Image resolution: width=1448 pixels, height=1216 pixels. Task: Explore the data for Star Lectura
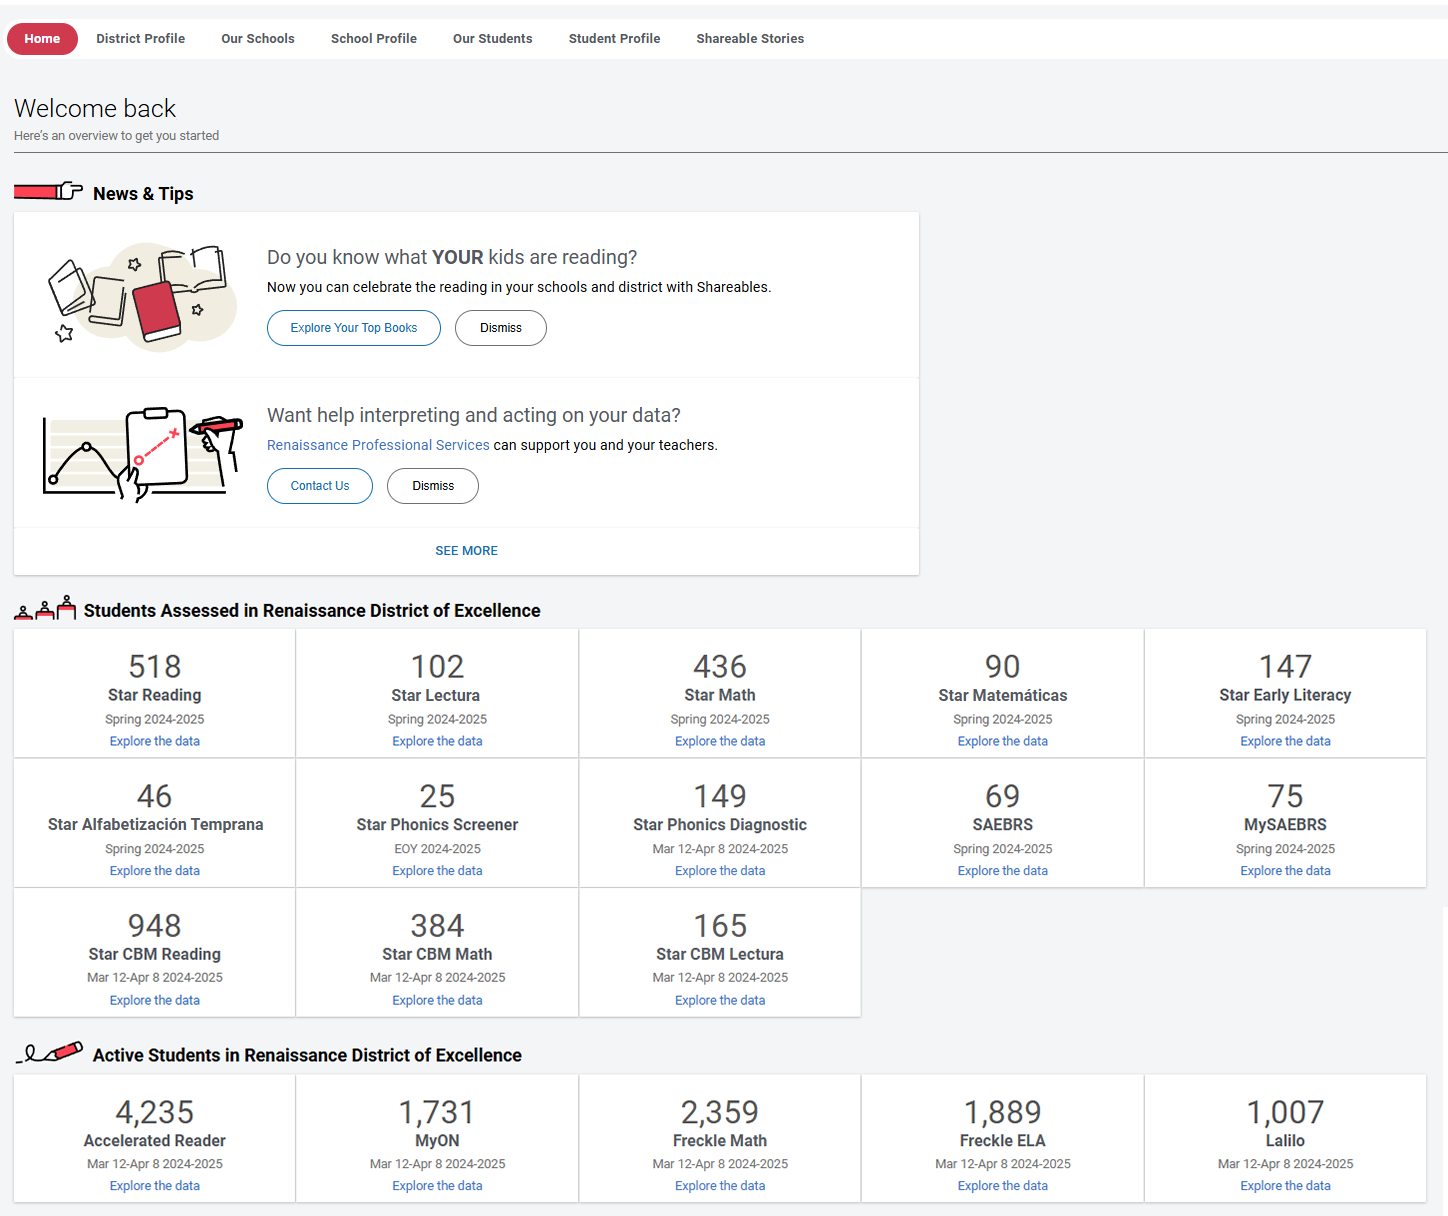[437, 741]
